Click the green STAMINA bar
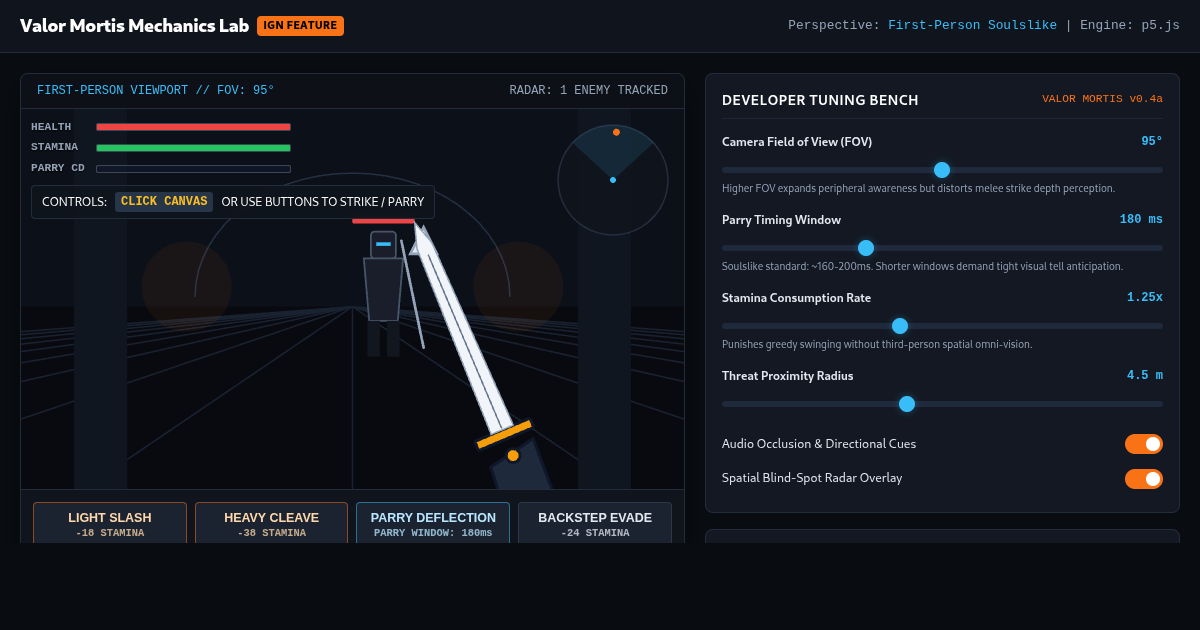1200x630 pixels. coord(193,148)
